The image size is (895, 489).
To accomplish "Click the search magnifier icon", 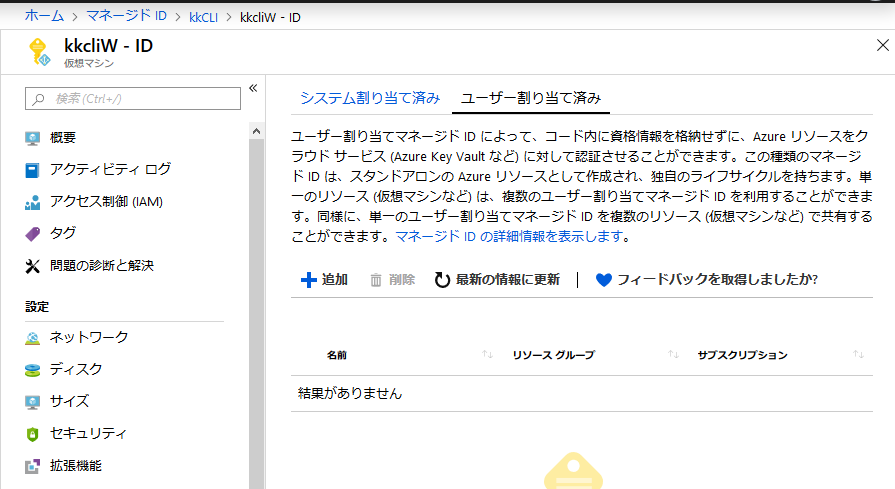I will pyautogui.click(x=38, y=99).
